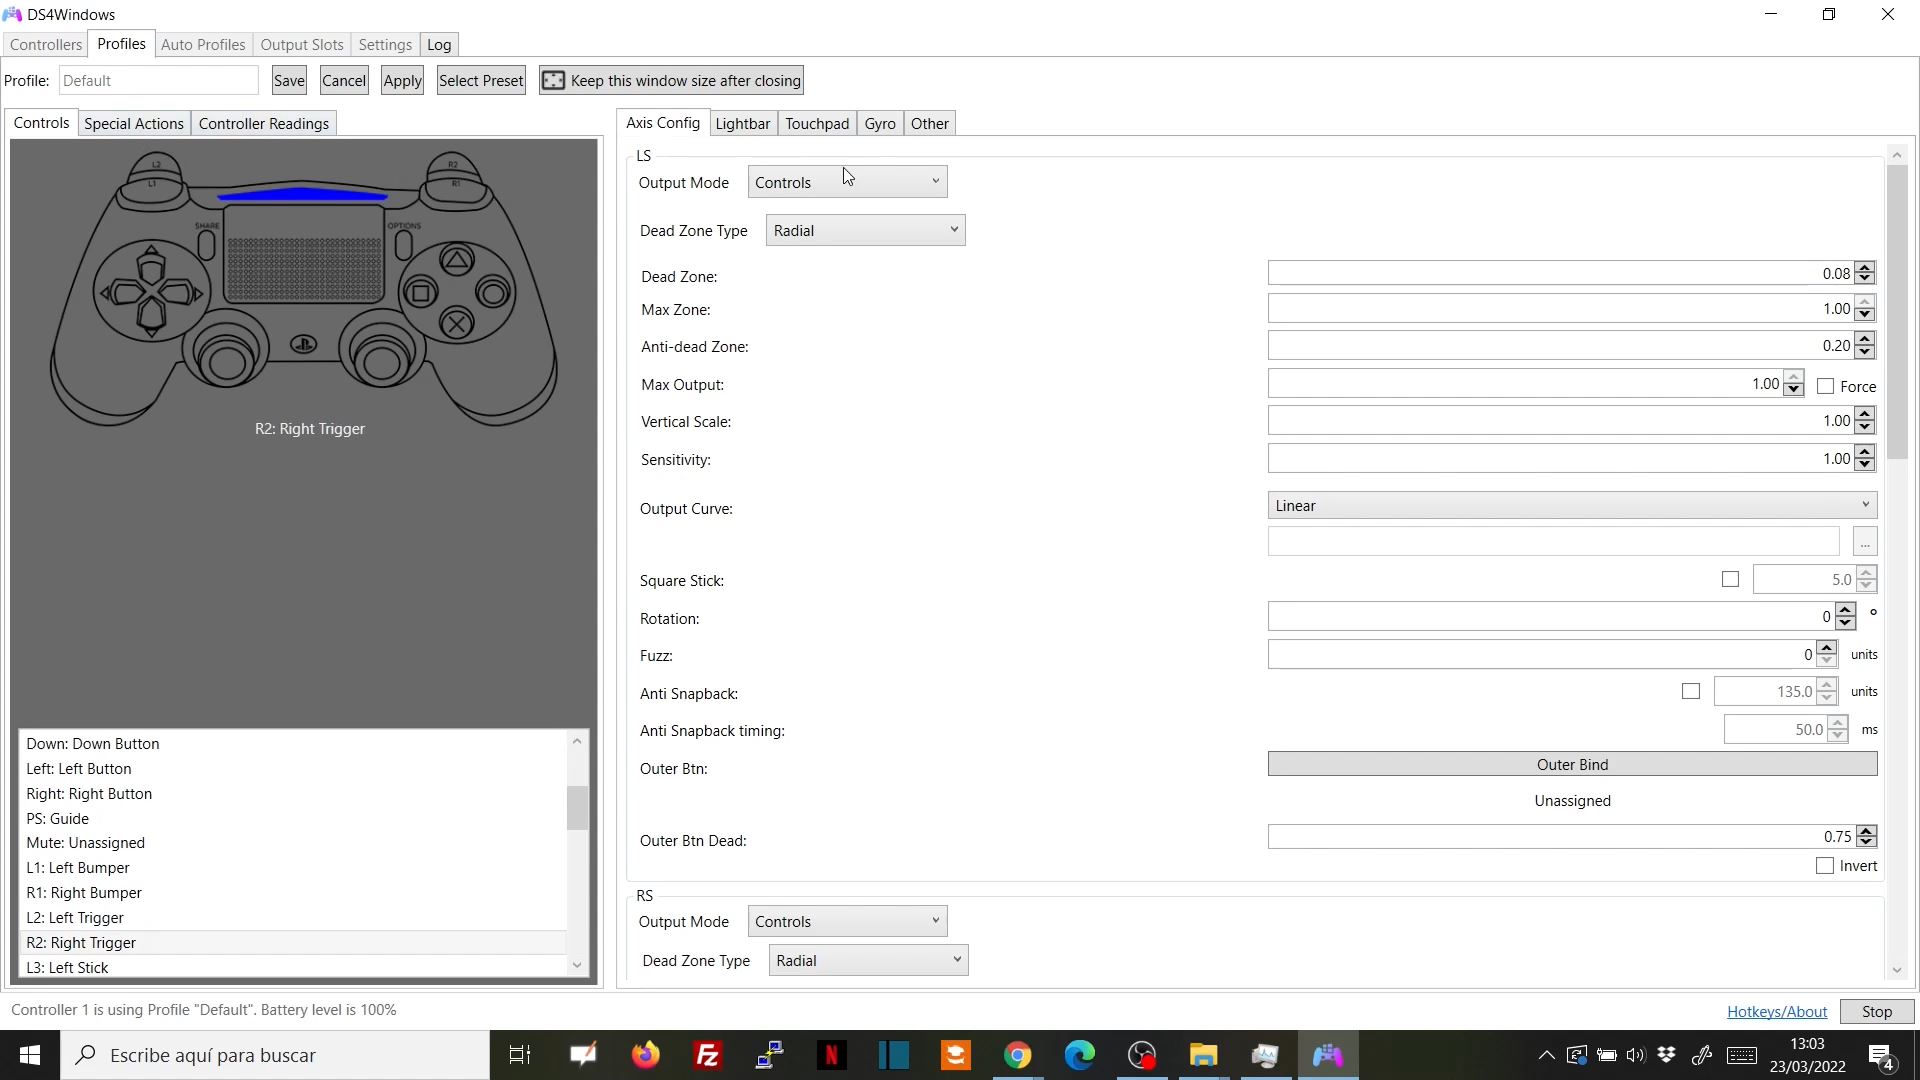Click the triangle button on controller image
1920x1080 pixels.
[457, 261]
